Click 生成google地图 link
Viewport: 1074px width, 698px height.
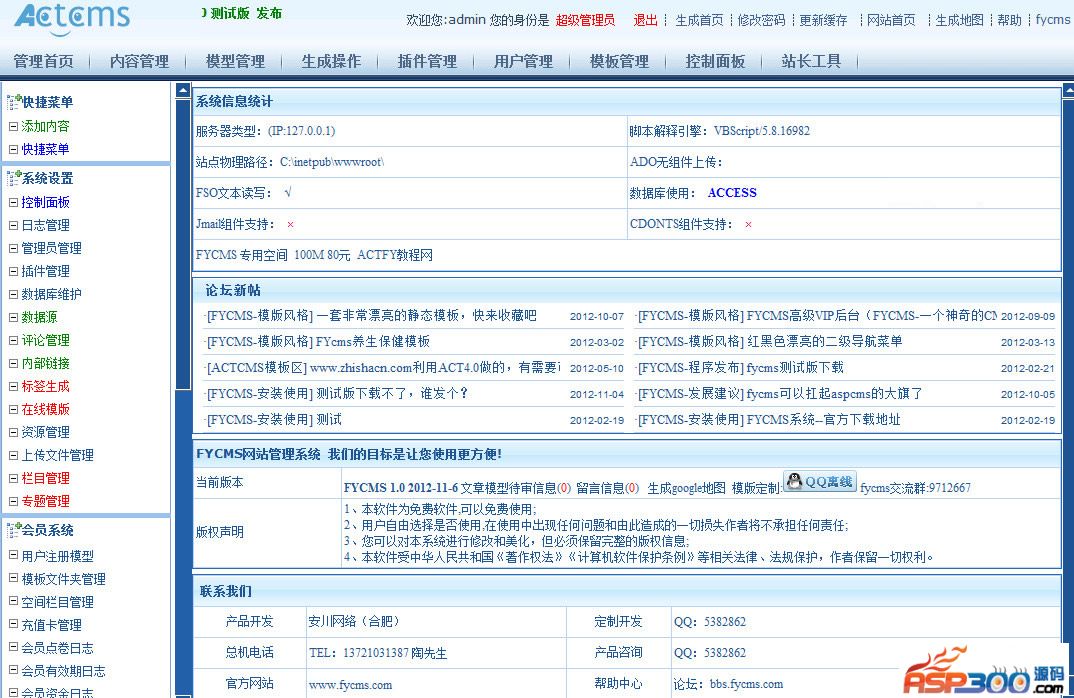(686, 488)
